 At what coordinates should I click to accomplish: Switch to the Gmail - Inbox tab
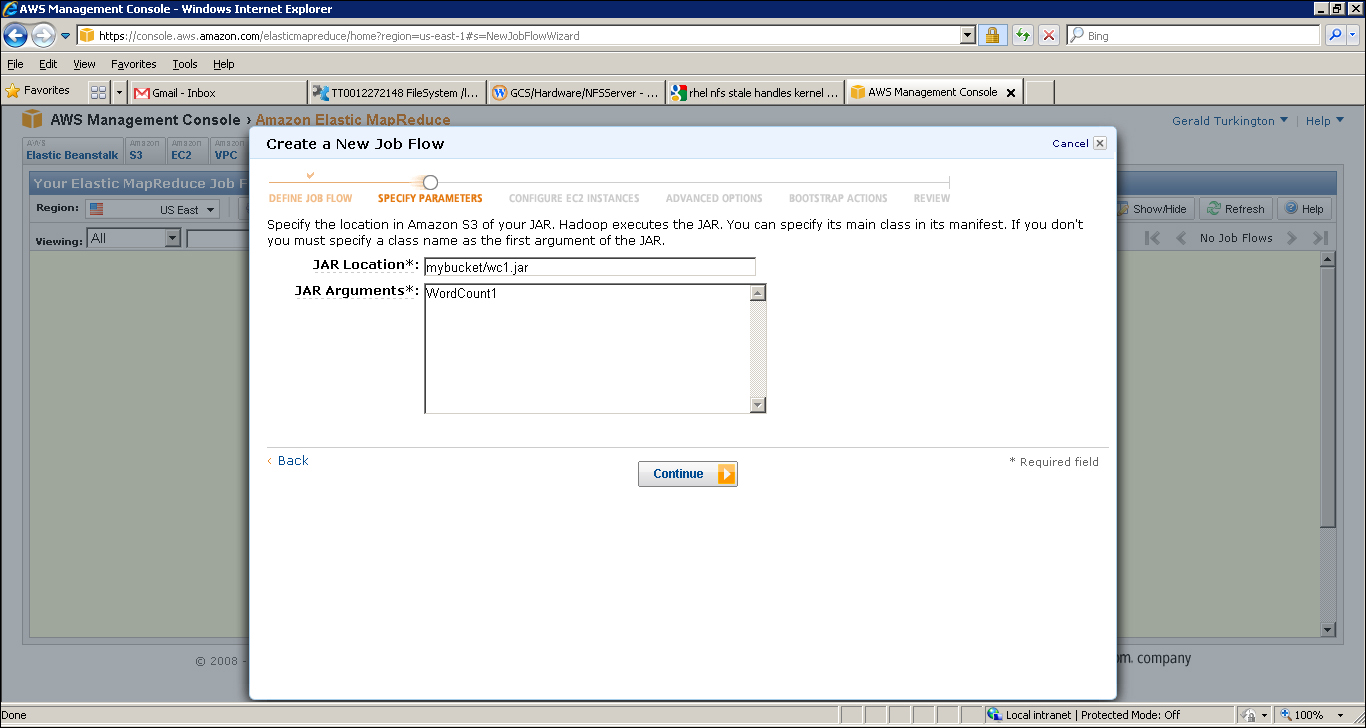(218, 92)
